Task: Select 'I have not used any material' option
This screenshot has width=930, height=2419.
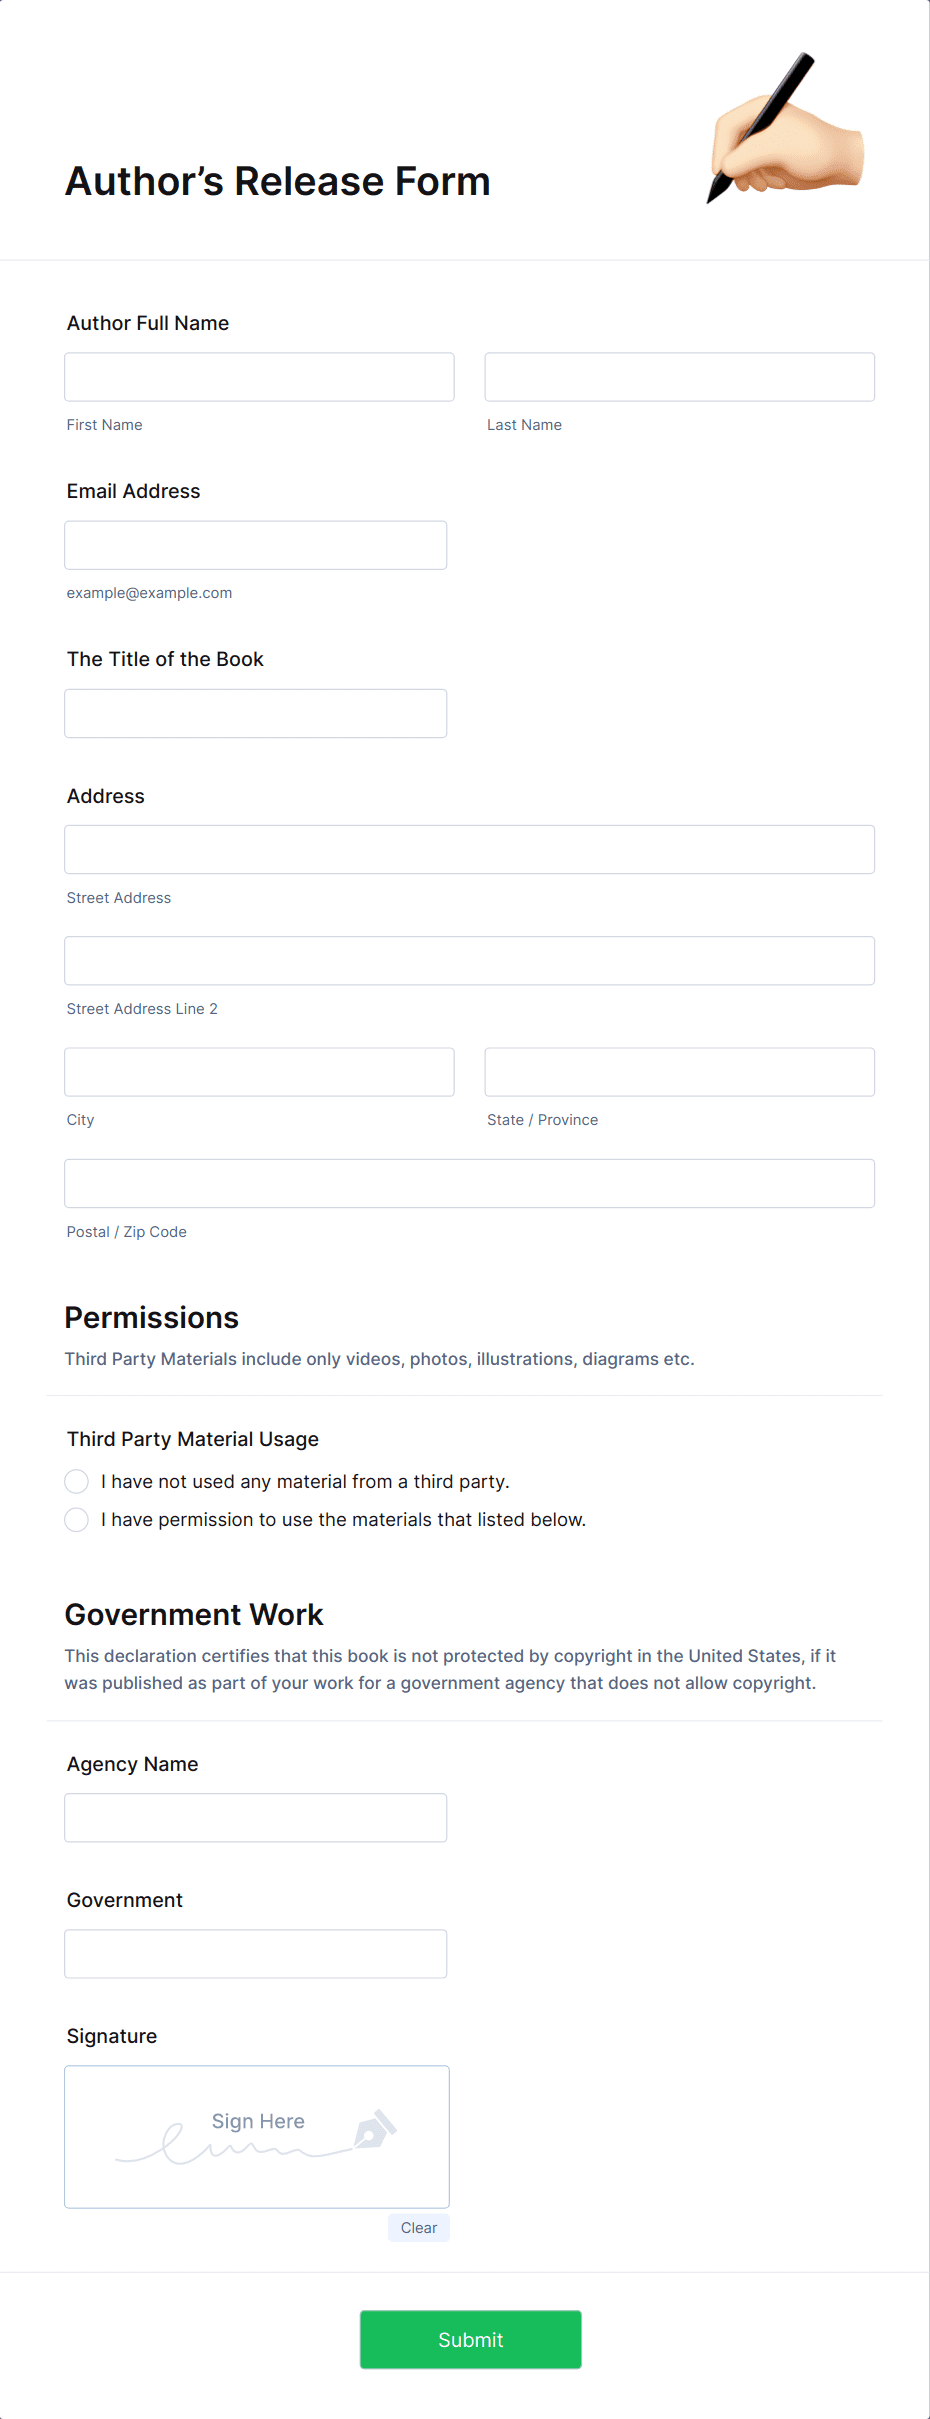Action: [x=77, y=1481]
